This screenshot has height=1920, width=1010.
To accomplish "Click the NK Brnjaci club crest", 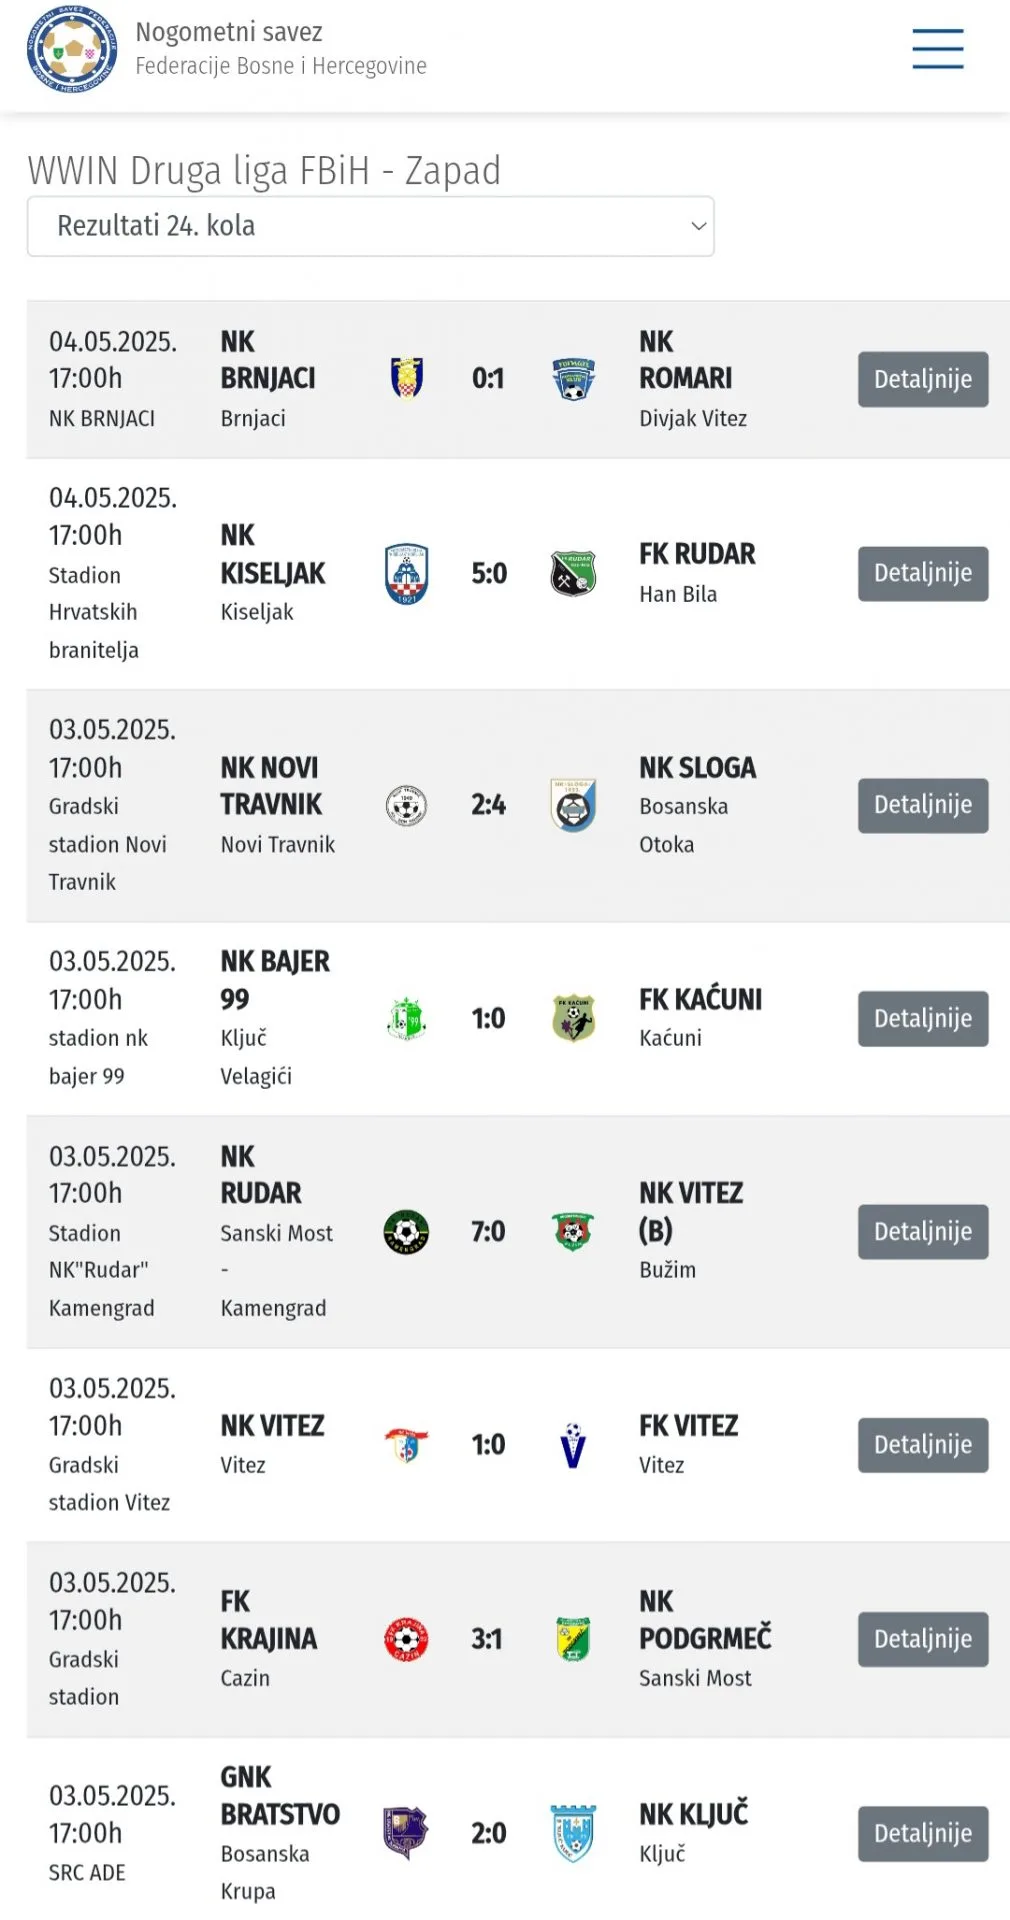I will (406, 378).
